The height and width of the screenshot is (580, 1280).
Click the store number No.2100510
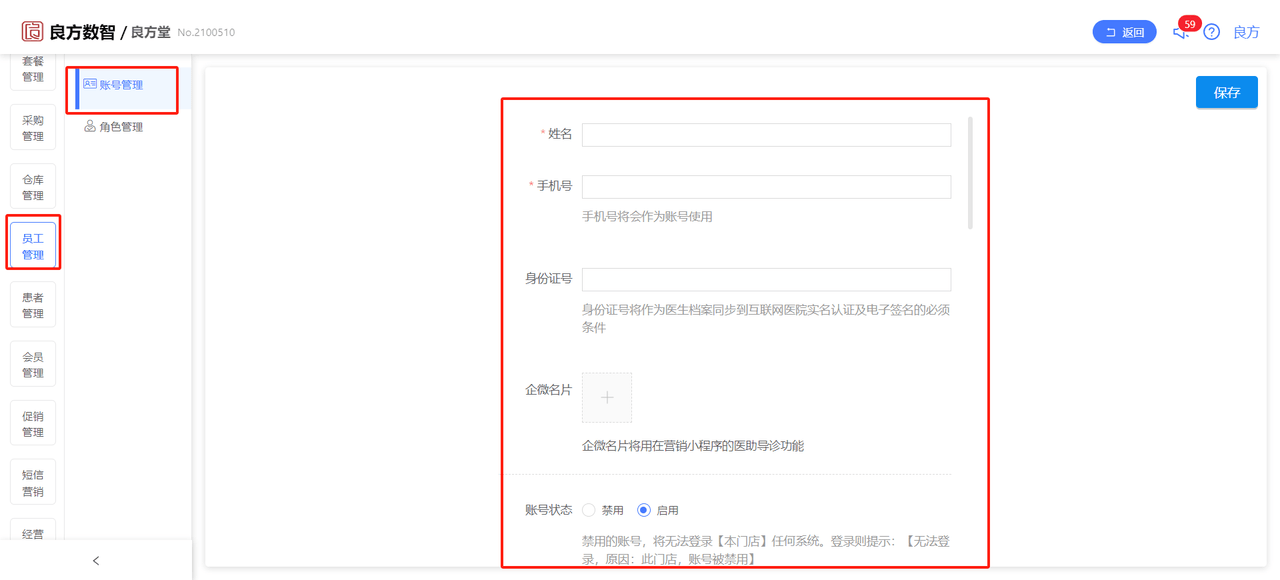click(x=206, y=33)
